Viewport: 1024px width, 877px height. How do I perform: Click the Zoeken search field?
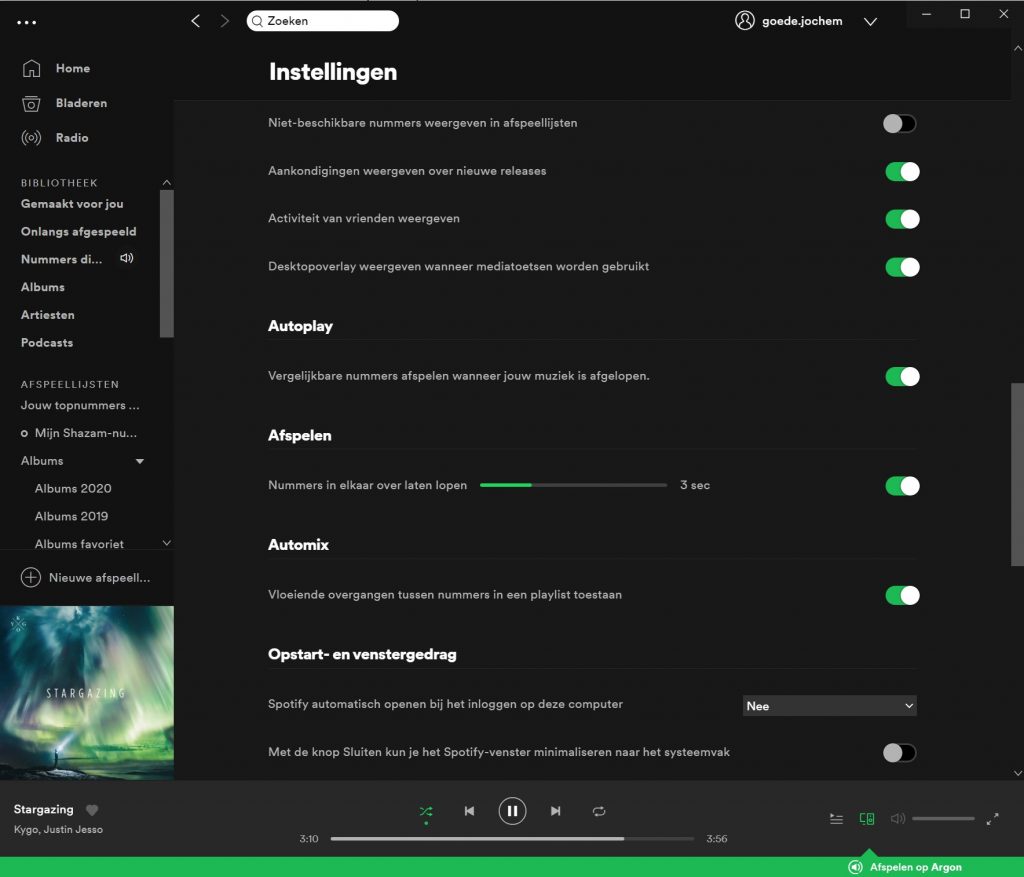click(x=323, y=21)
